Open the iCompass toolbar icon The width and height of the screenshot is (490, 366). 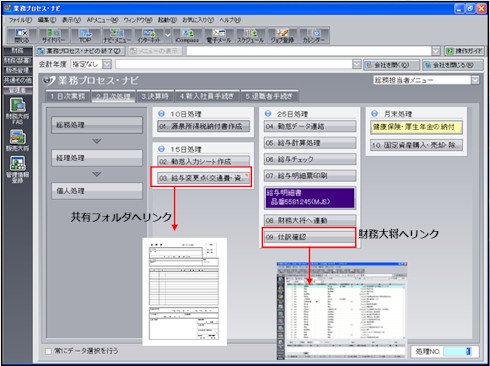187,36
